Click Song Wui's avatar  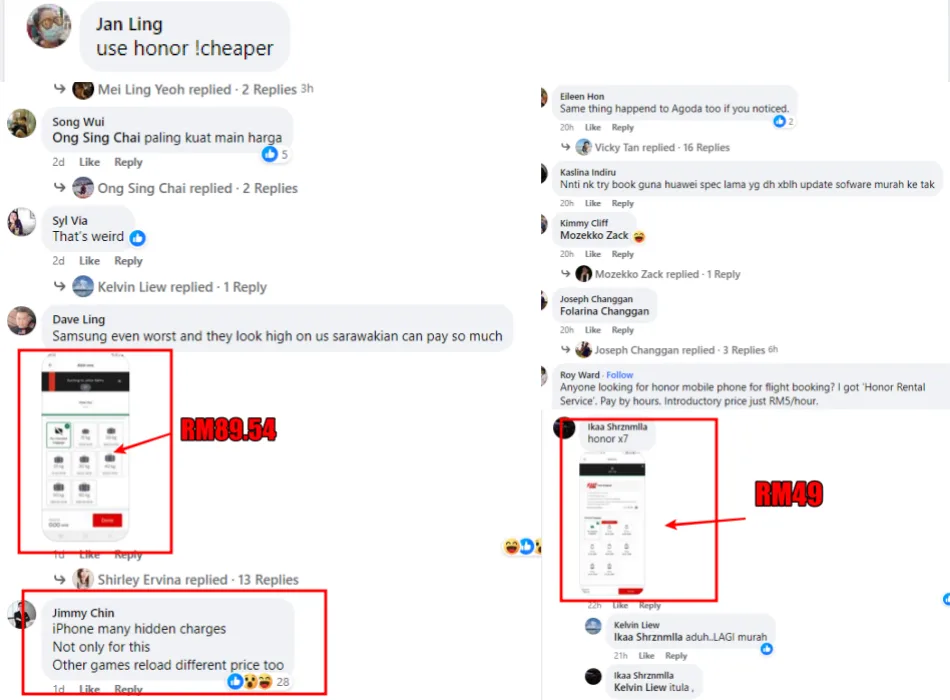(x=22, y=123)
